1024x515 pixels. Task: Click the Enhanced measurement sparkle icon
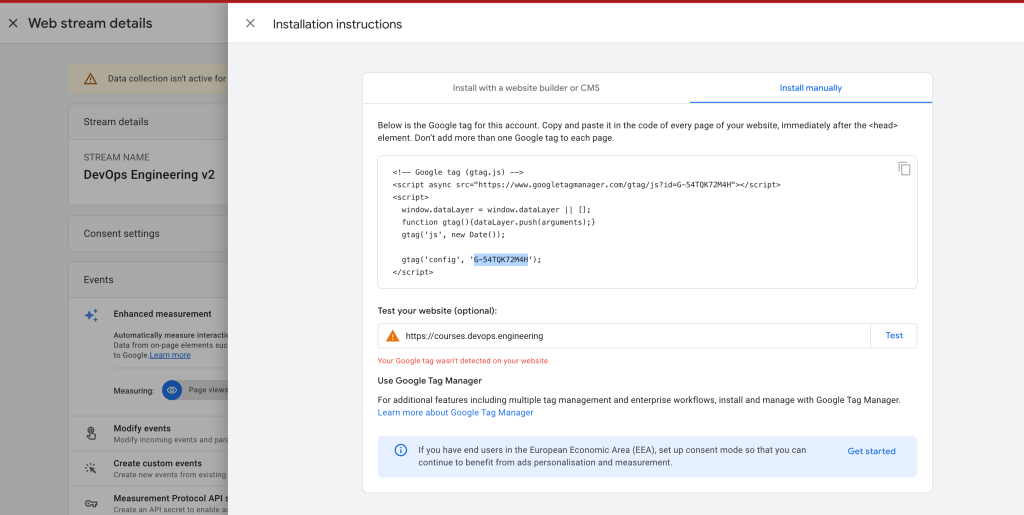pyautogui.click(x=91, y=315)
